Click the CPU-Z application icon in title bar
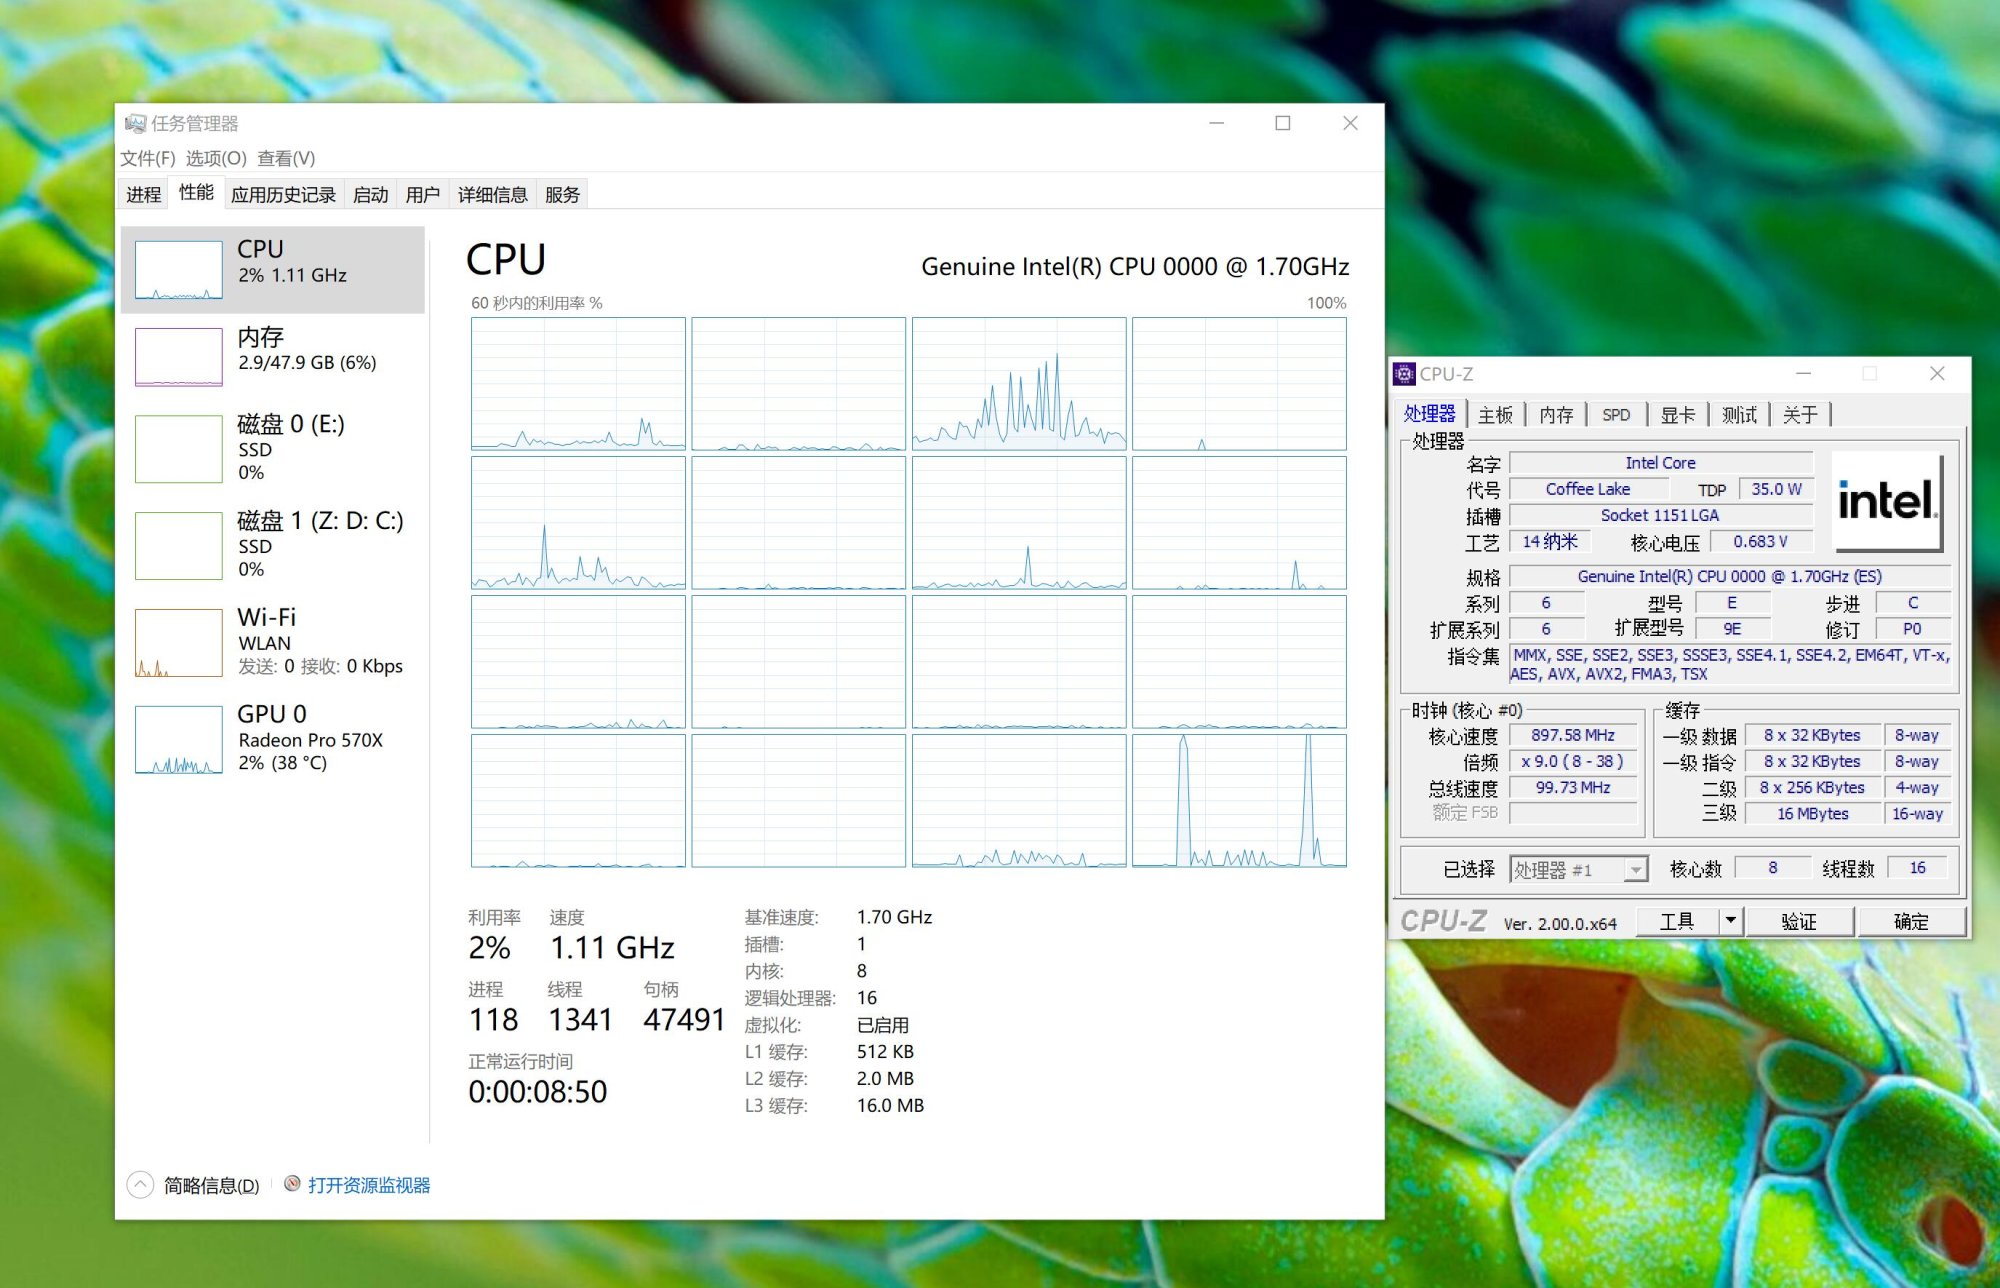The width and height of the screenshot is (2000, 1288). (1404, 374)
